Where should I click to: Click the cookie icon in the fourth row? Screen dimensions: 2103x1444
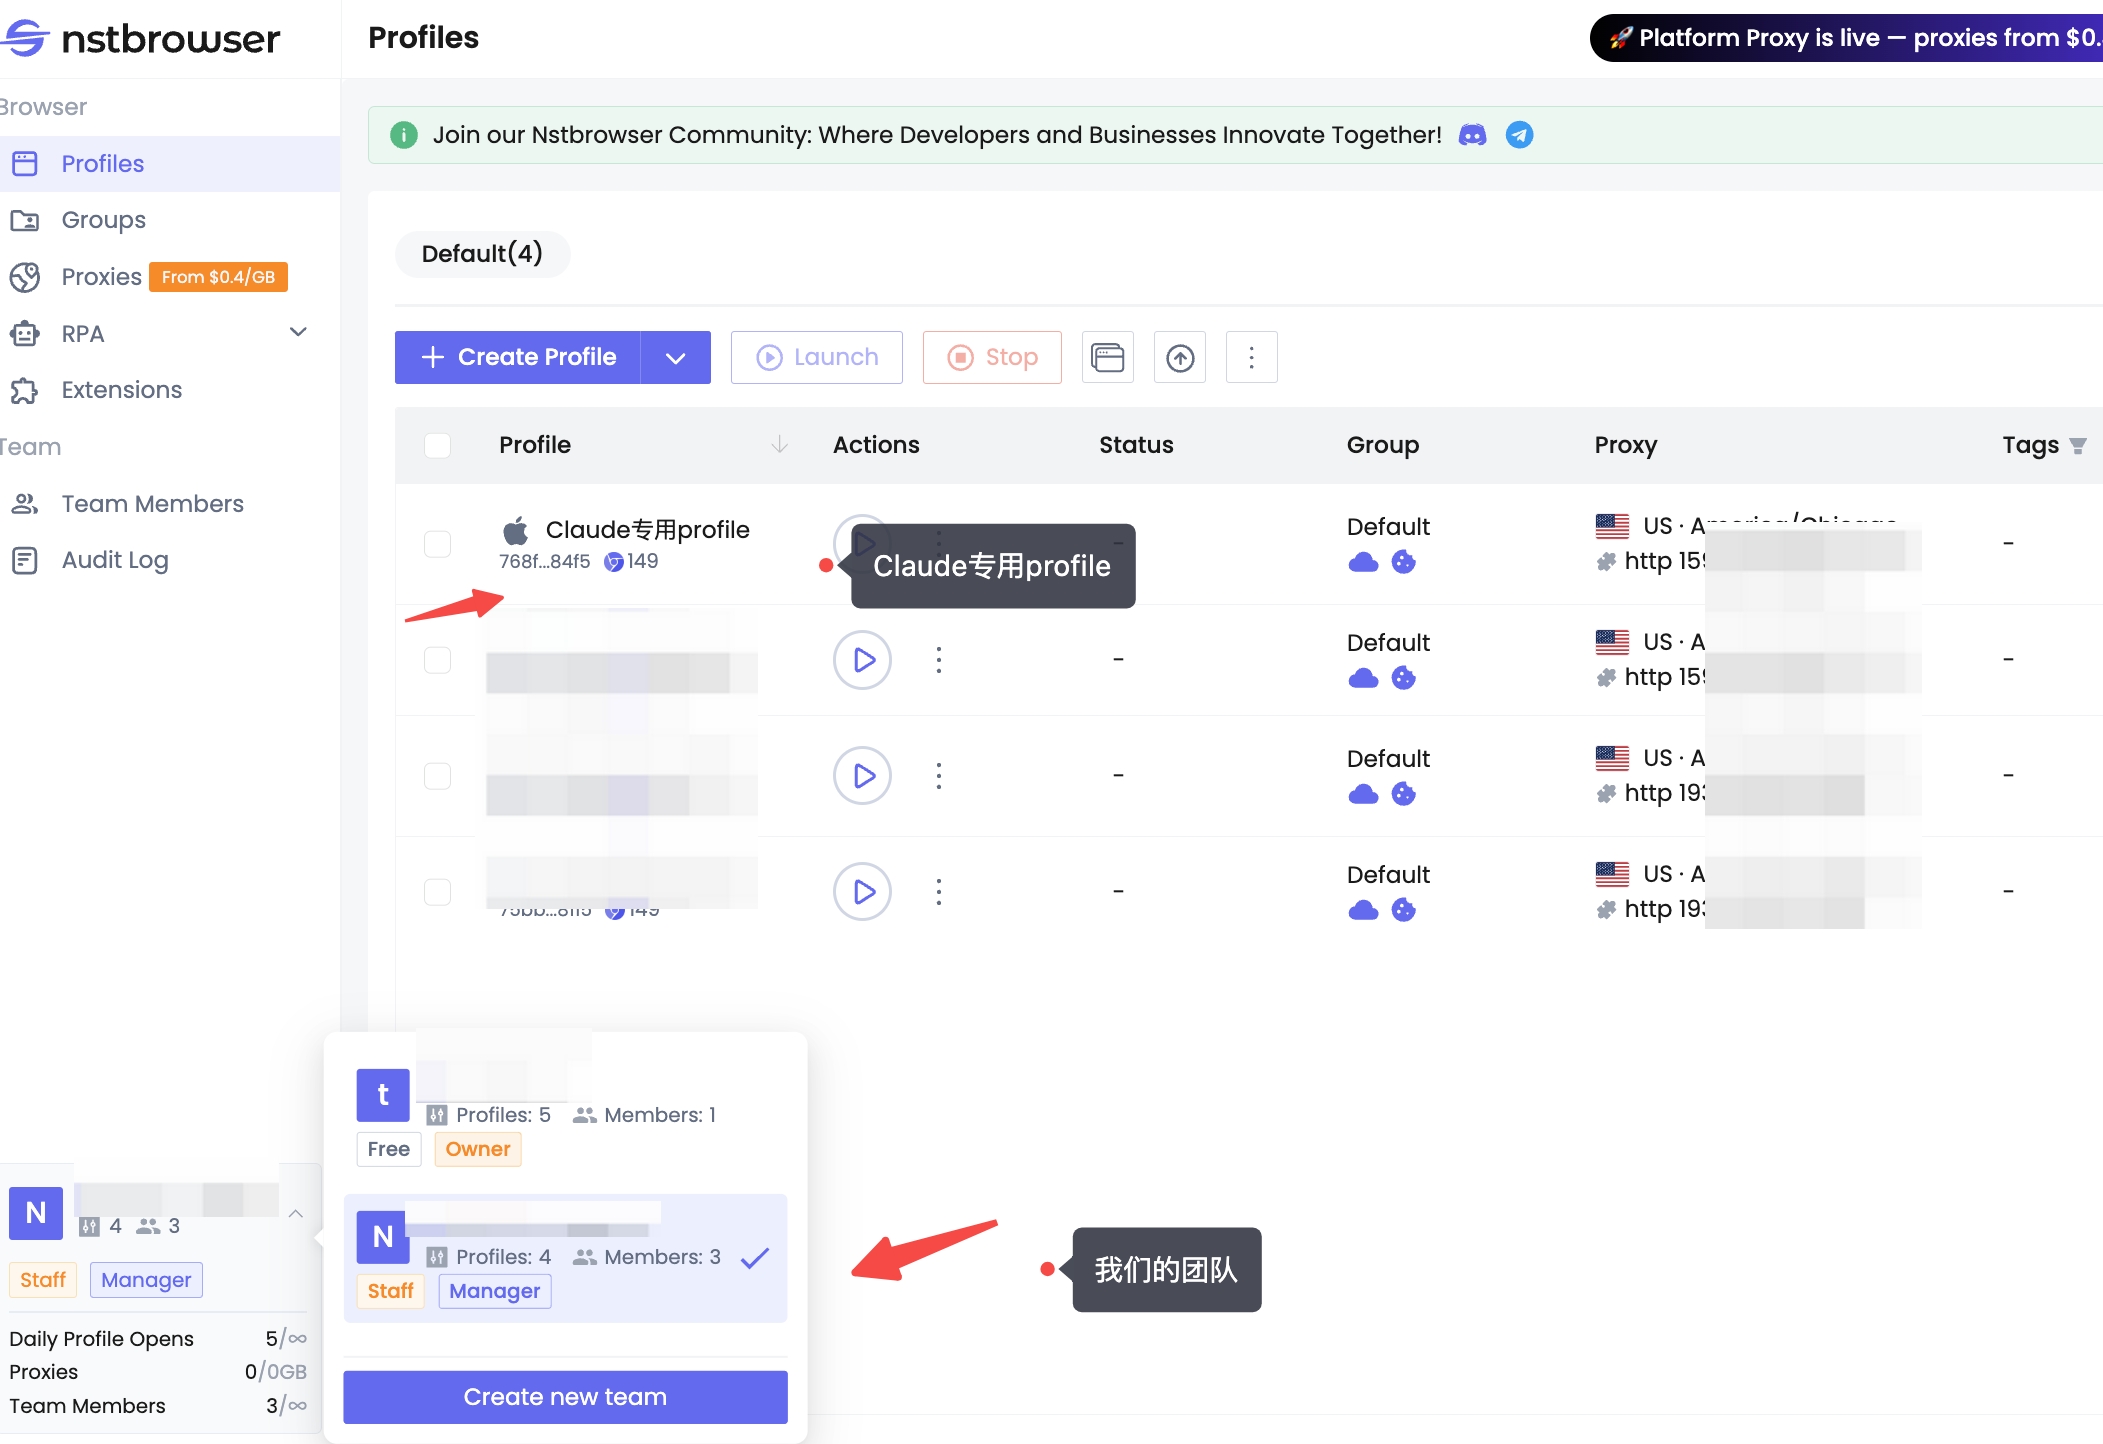click(1404, 910)
